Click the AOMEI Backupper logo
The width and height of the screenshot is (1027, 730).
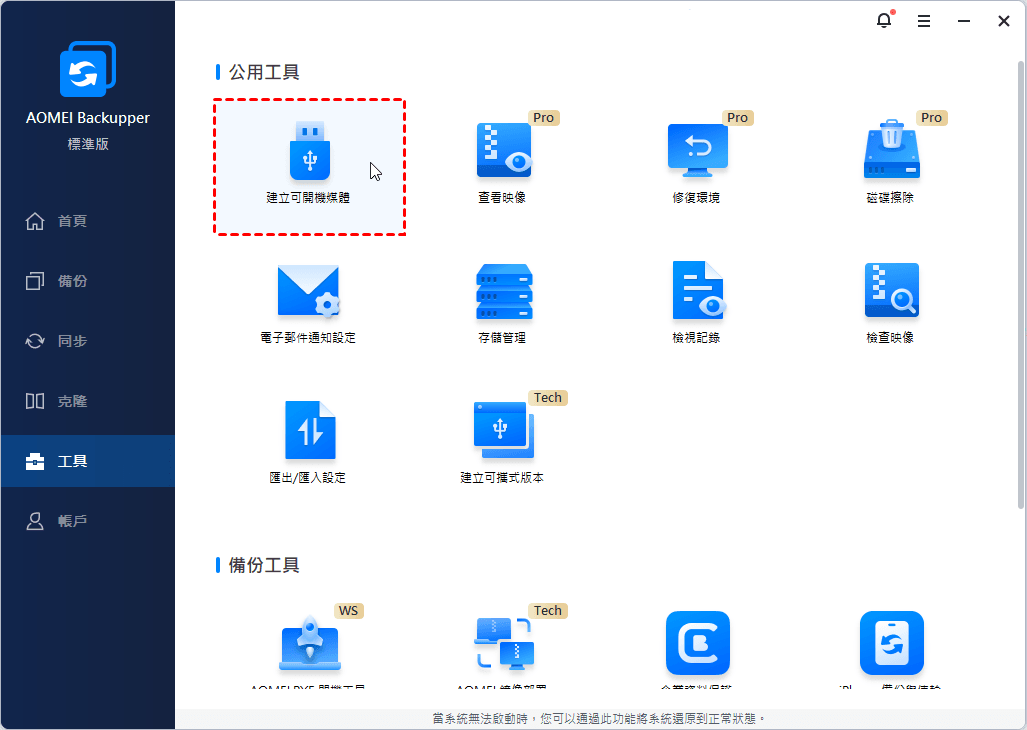pos(88,69)
